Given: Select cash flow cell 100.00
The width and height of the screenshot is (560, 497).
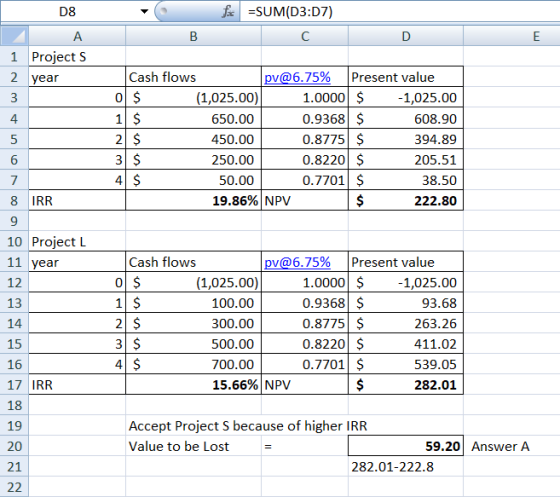Looking at the screenshot, I should [x=194, y=303].
